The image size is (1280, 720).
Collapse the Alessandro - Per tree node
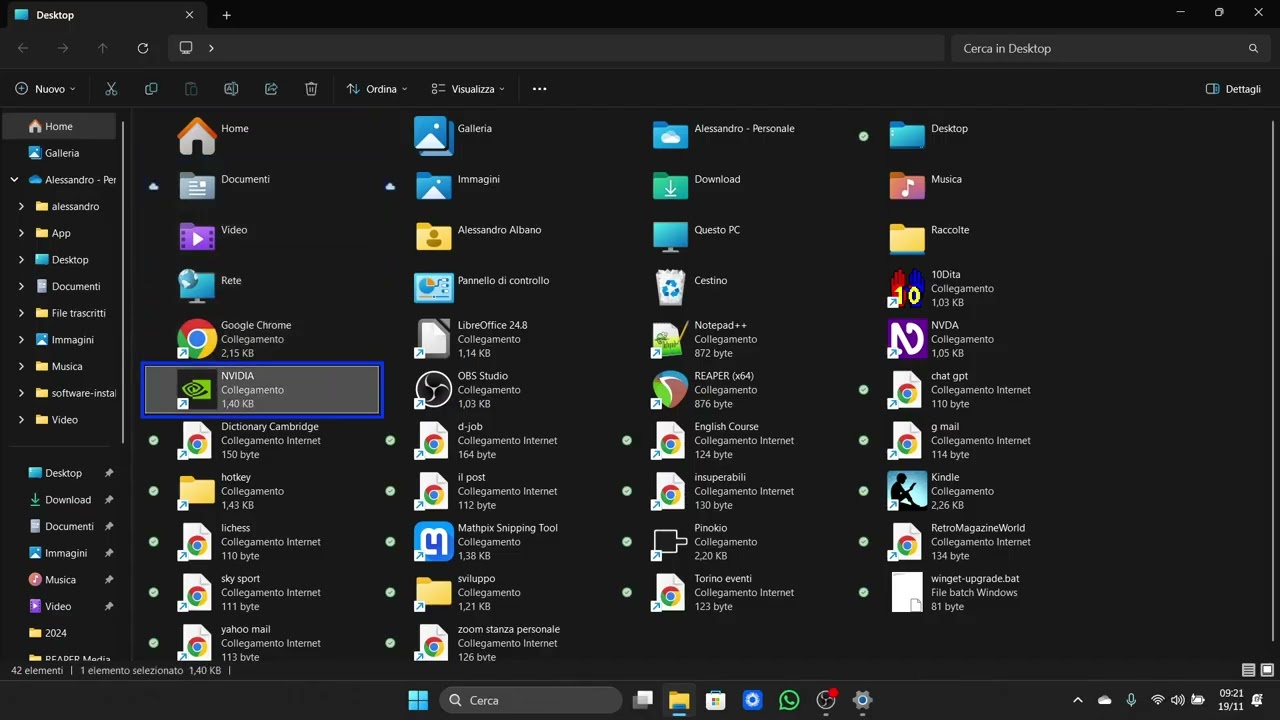click(x=14, y=180)
